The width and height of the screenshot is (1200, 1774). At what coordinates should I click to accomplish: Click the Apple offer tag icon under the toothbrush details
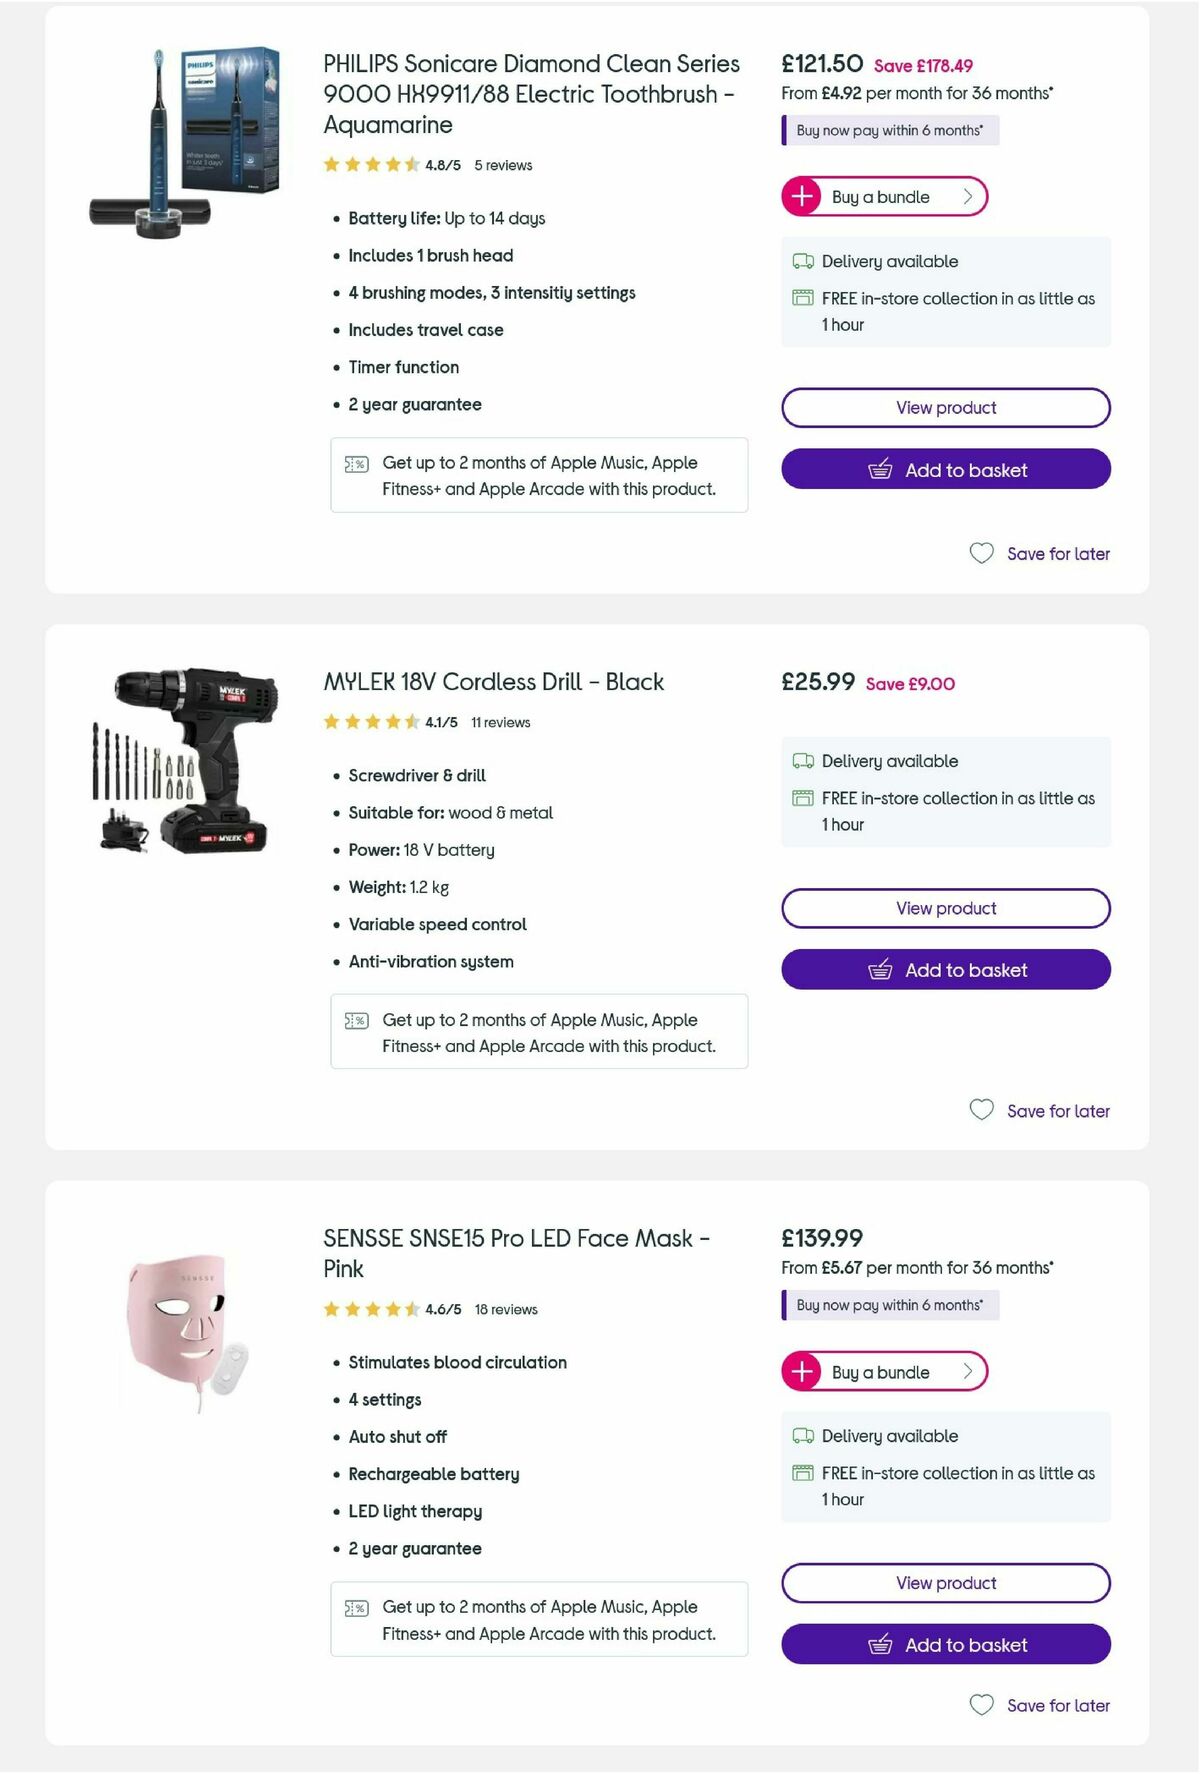pyautogui.click(x=356, y=463)
